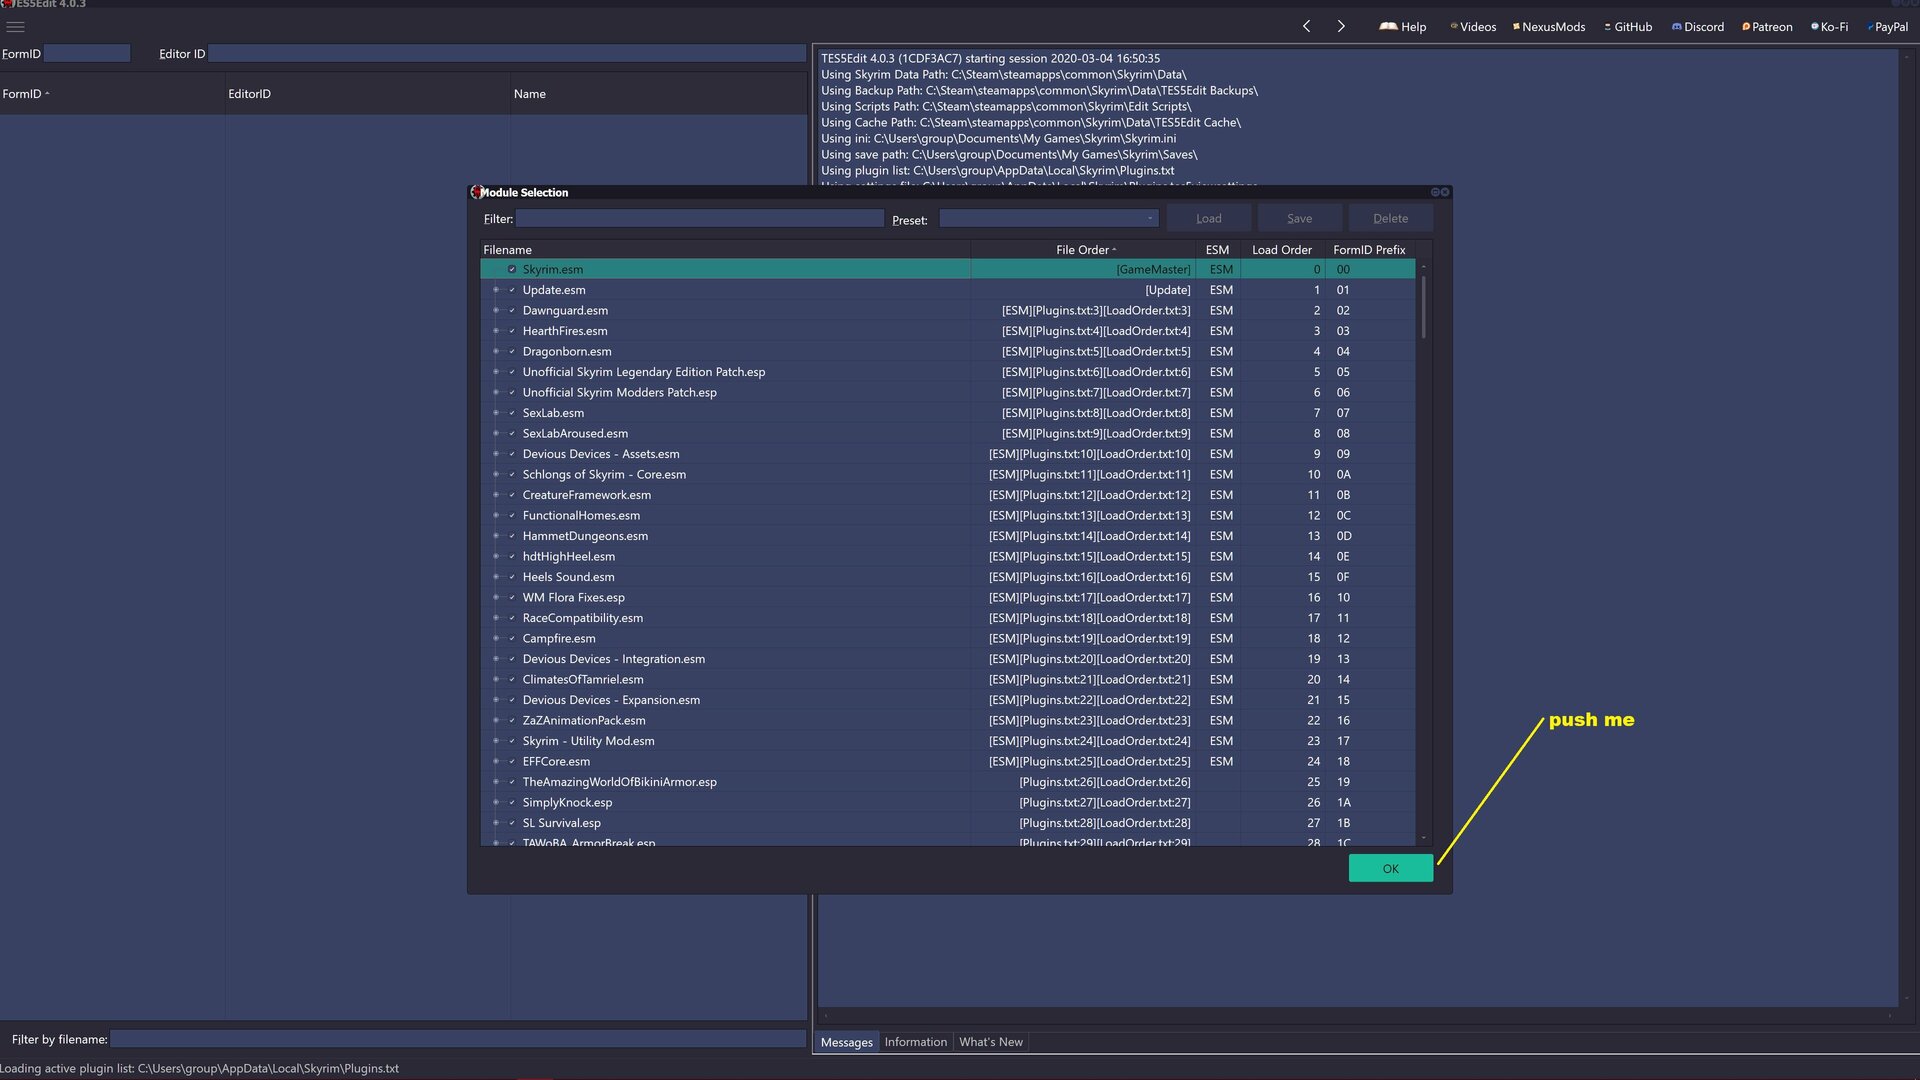1920x1080 pixels.
Task: Sort by the Load Order column header
Action: pyautogui.click(x=1281, y=250)
